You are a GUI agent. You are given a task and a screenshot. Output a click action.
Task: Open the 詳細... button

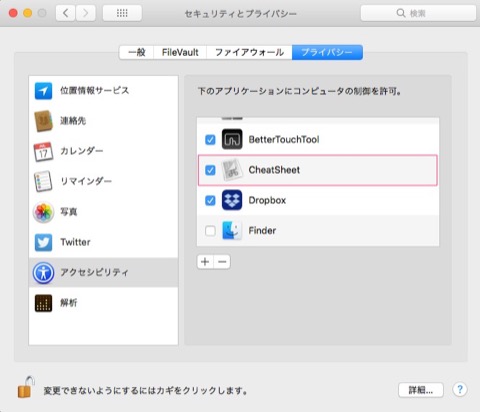pyautogui.click(x=421, y=390)
